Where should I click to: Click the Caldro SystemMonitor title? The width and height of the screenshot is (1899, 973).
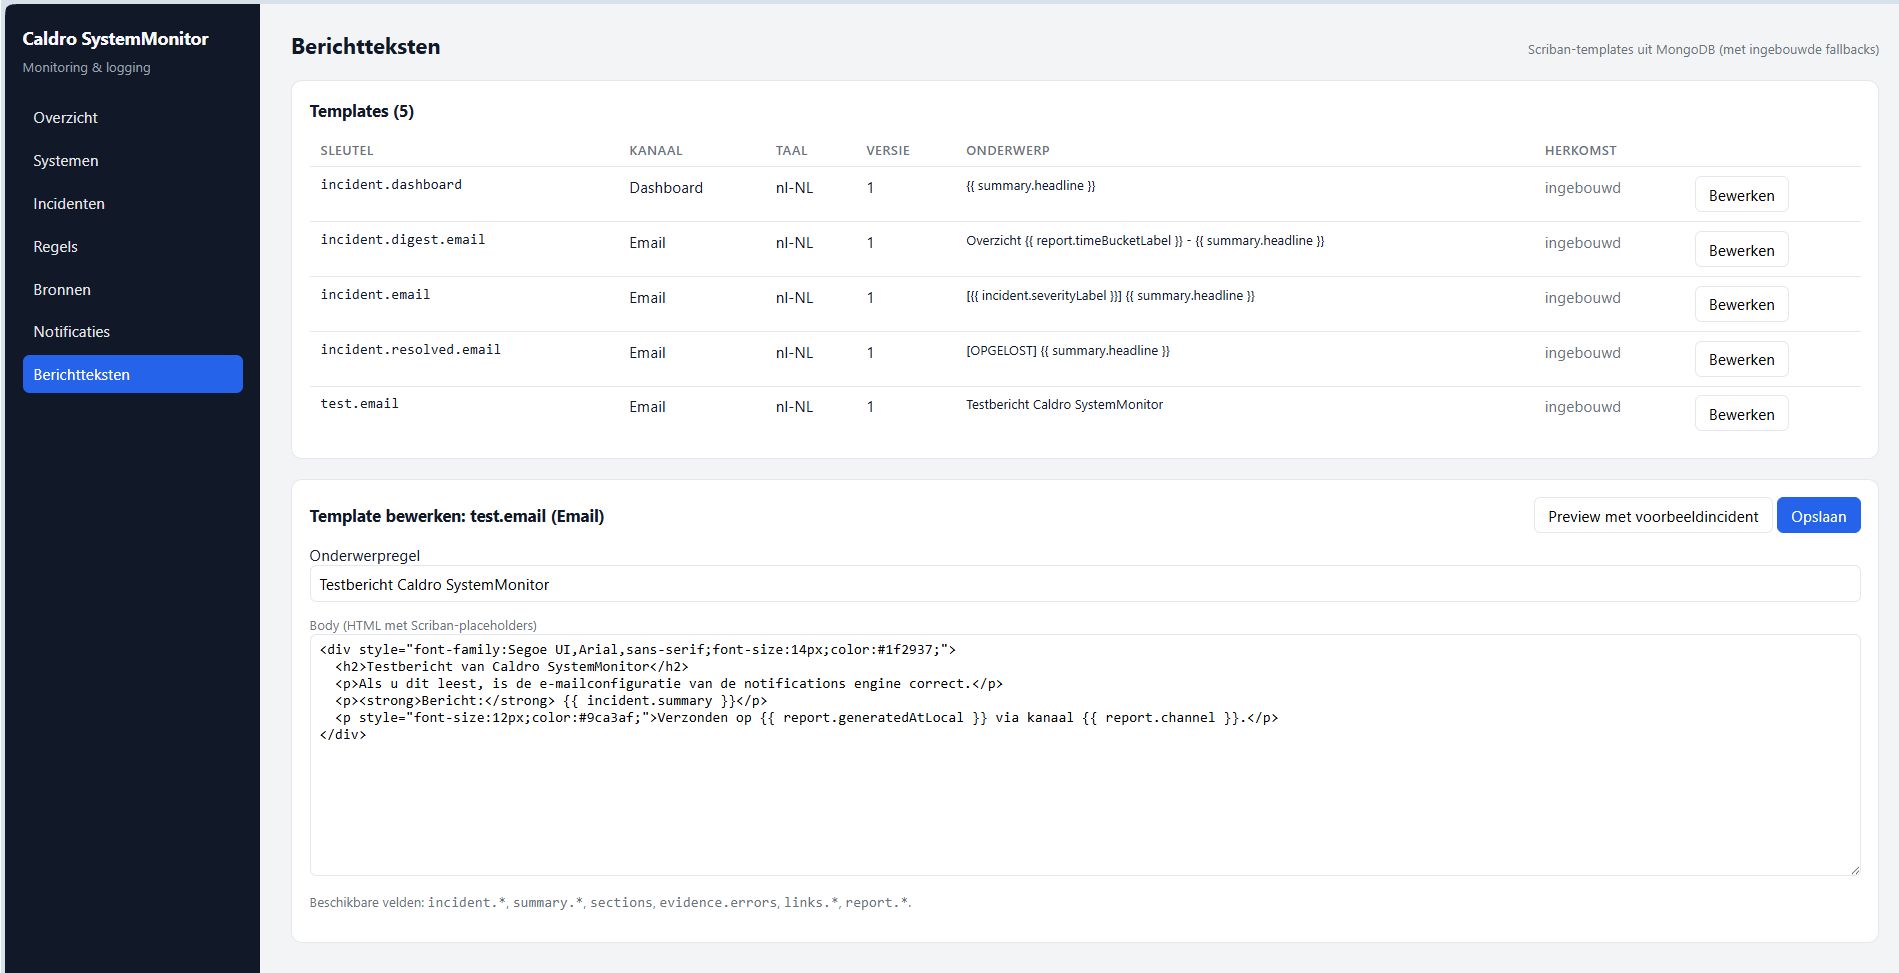[x=115, y=39]
